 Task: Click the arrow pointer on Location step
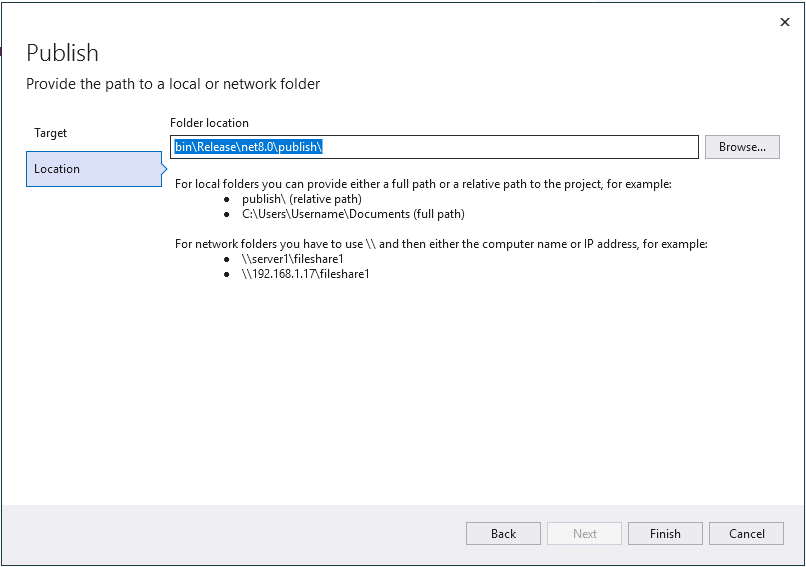click(165, 169)
